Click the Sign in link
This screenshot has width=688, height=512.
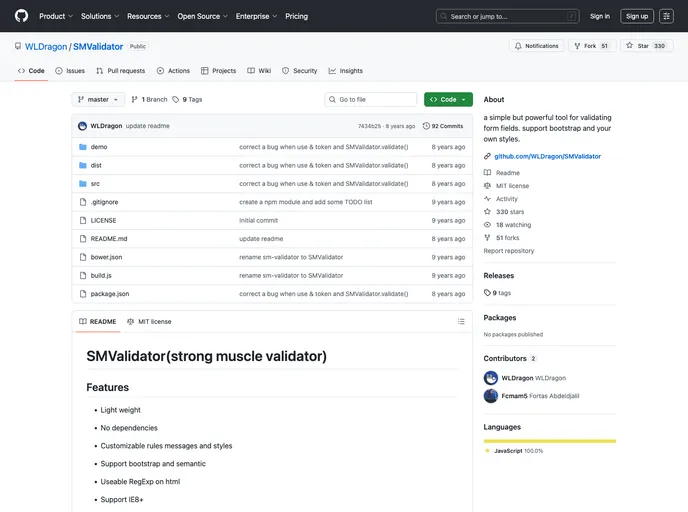(x=600, y=16)
